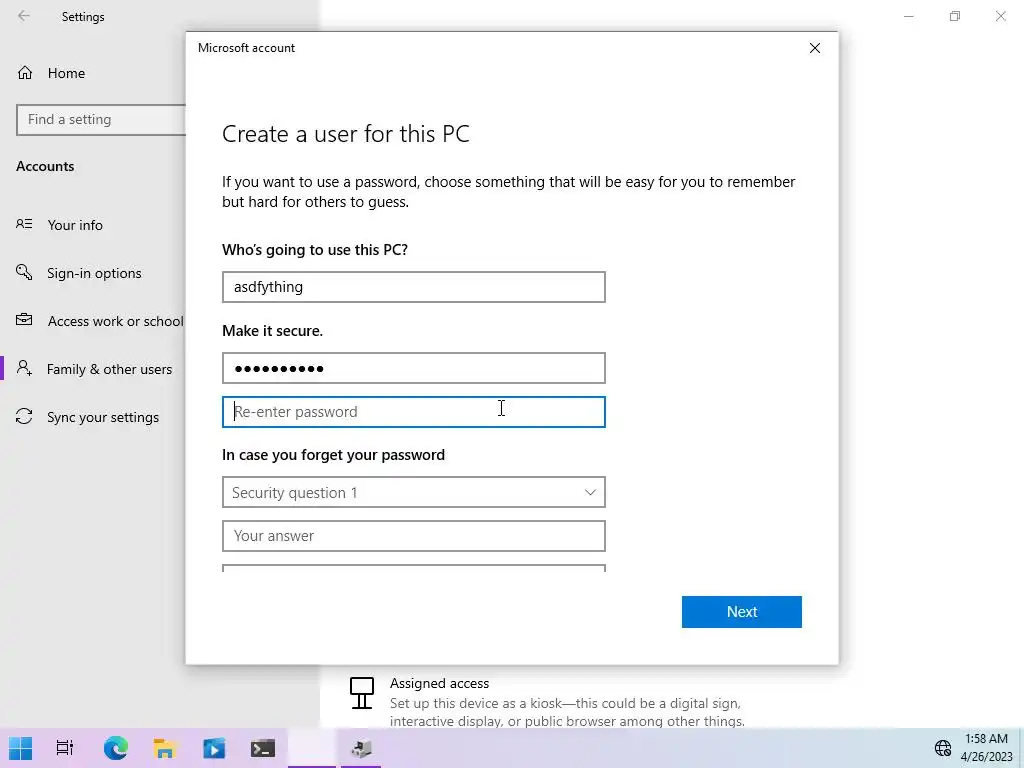This screenshot has height=768, width=1024.
Task: Click the Home label in the sidebar
Action: [x=66, y=73]
